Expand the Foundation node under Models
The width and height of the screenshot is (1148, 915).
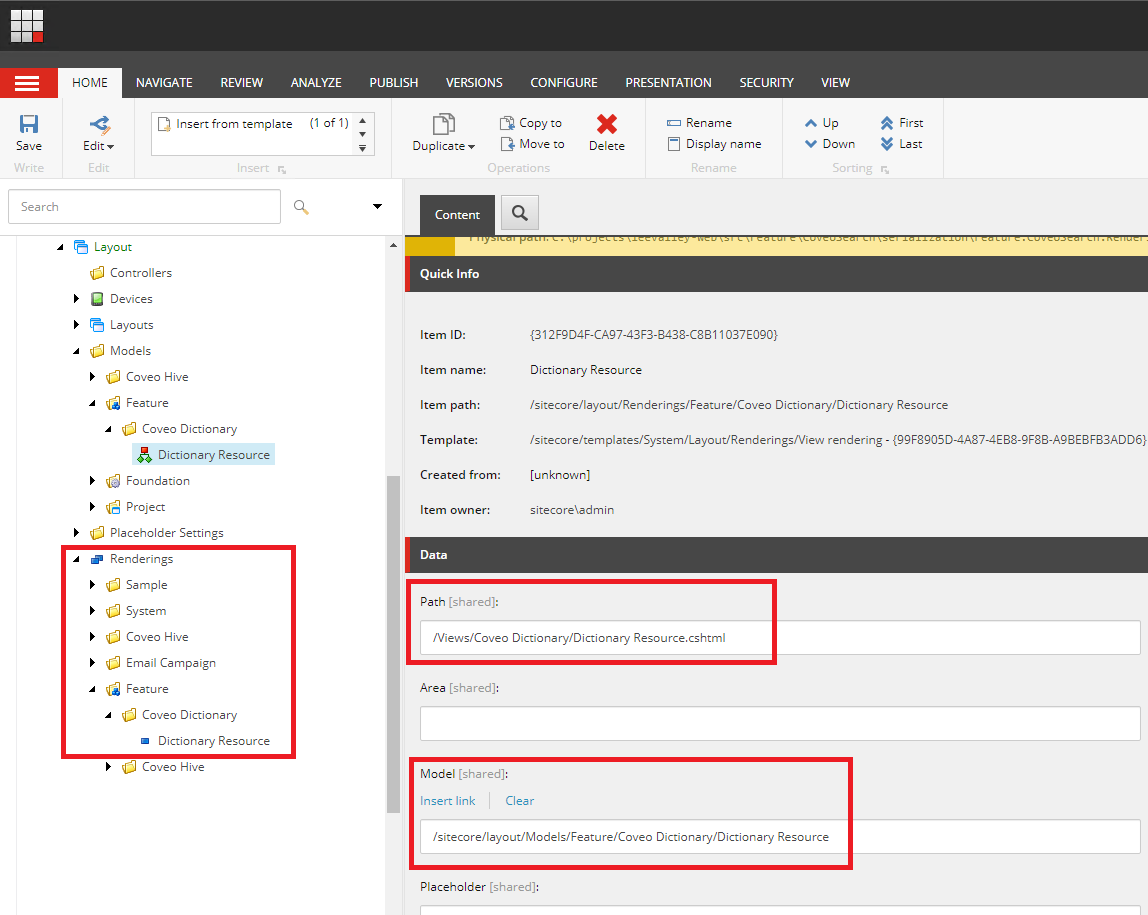pyautogui.click(x=92, y=481)
